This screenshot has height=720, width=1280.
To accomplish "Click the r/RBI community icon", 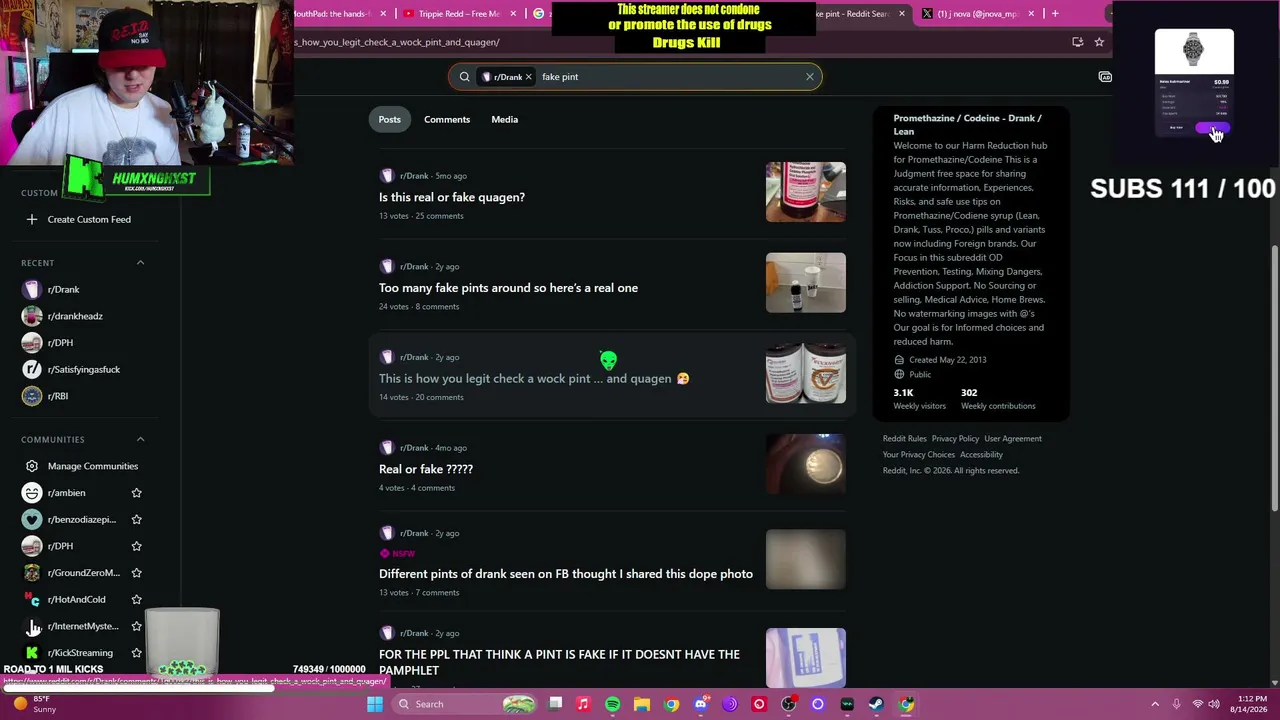I will click(32, 396).
